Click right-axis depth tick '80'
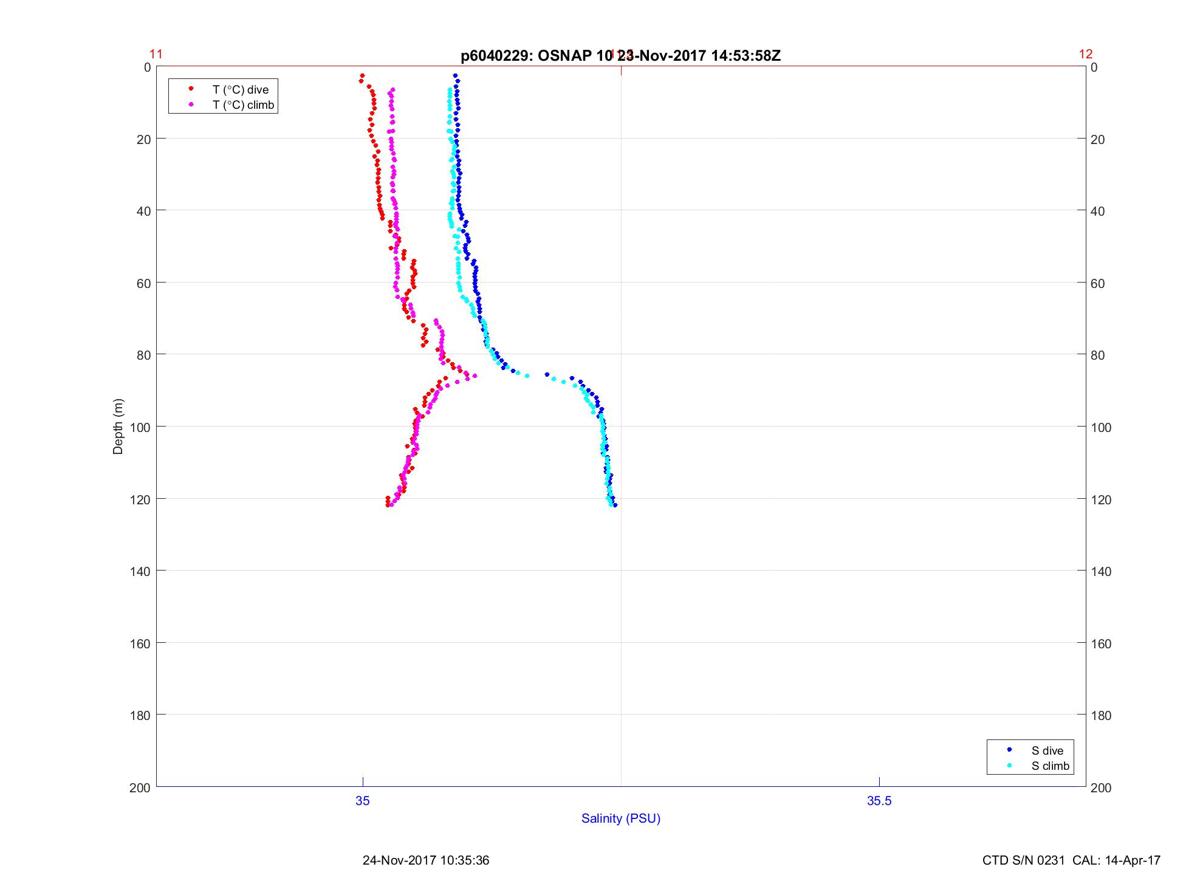Viewport: 1200px width, 885px height. pos(1098,355)
